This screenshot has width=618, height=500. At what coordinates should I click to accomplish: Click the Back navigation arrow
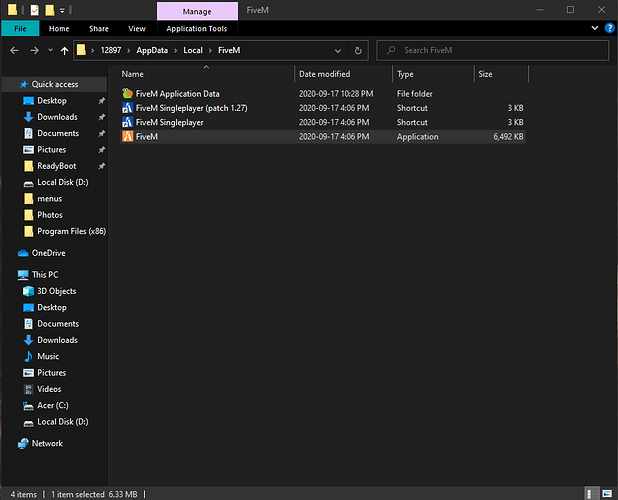(12, 50)
